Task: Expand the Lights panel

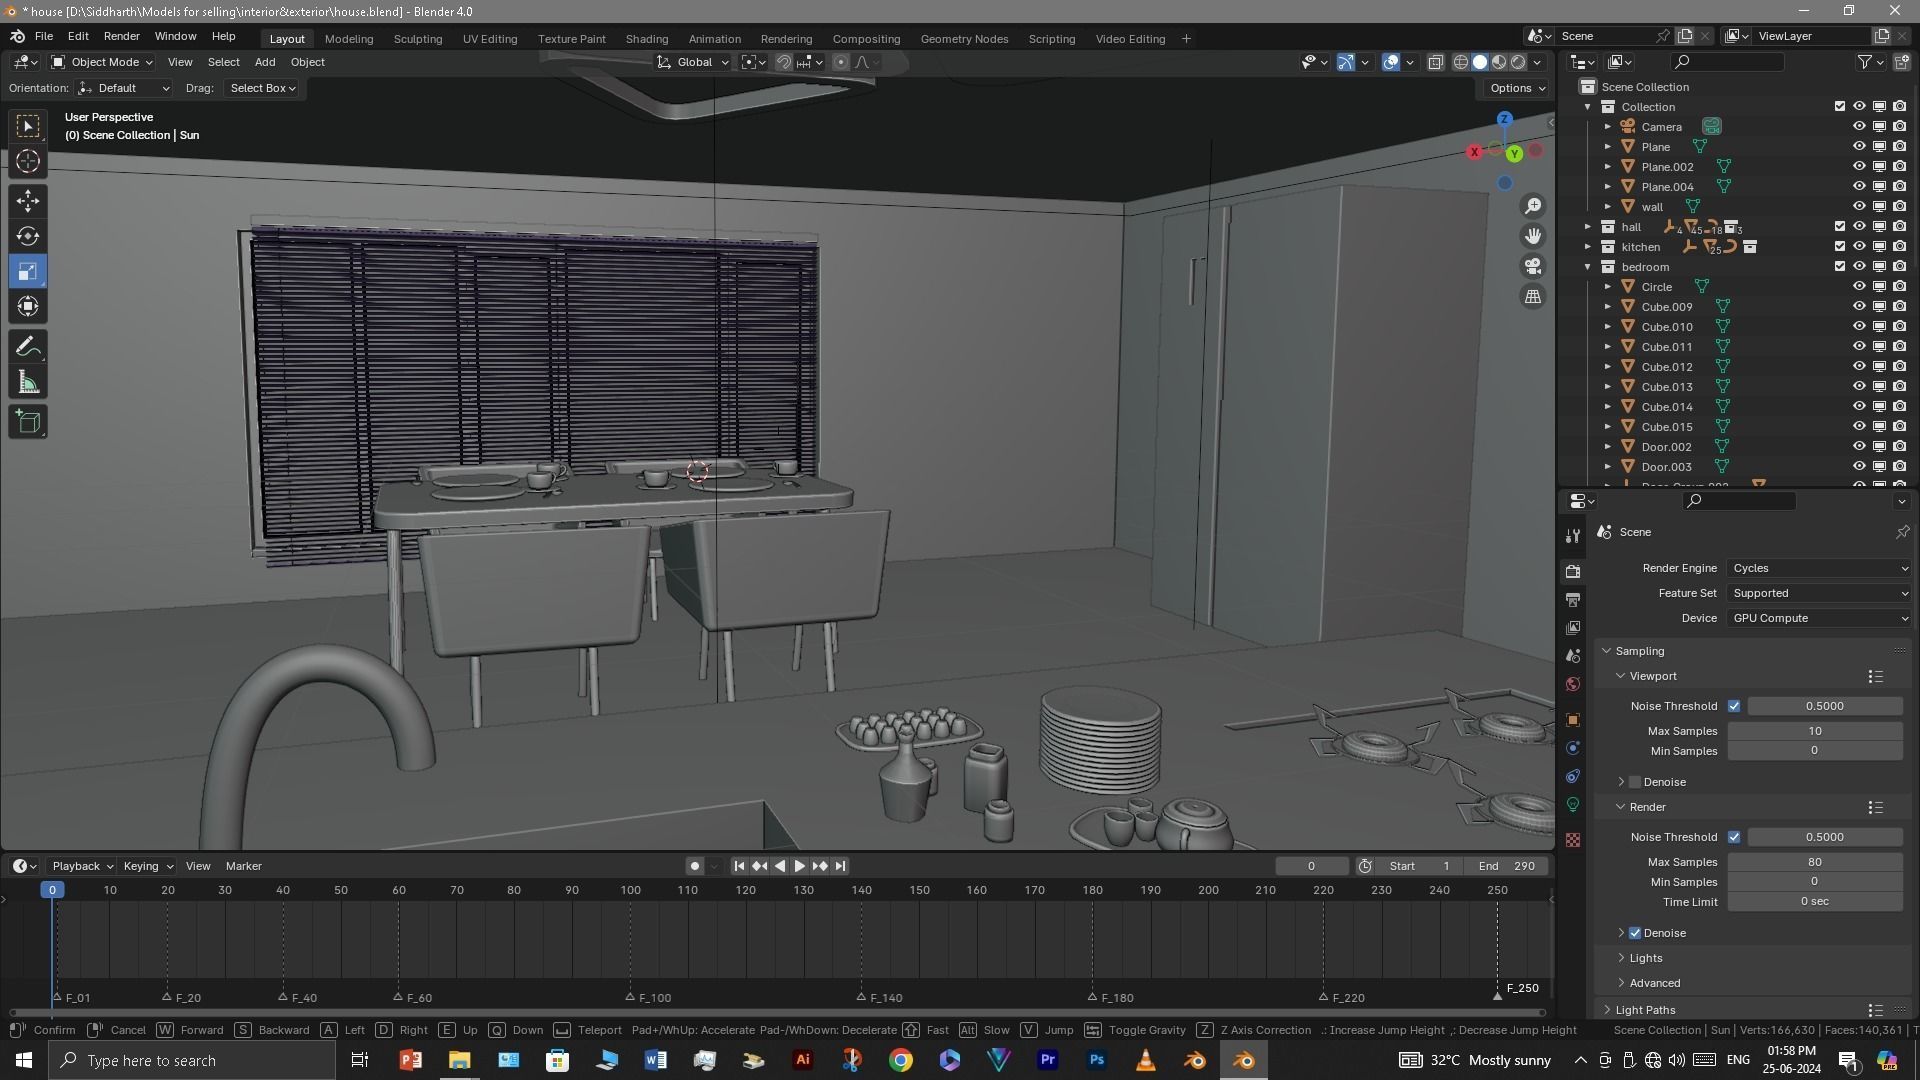Action: point(1644,958)
